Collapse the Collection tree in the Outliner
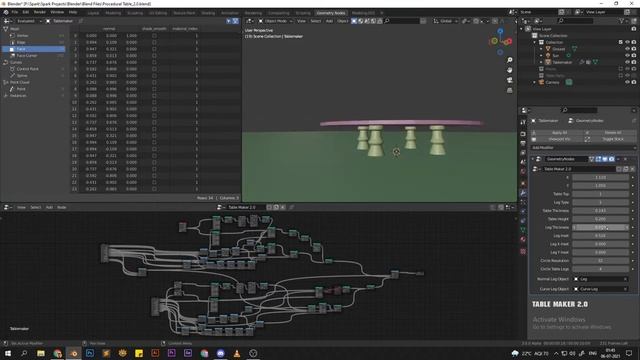640x360 pixels. pos(535,42)
